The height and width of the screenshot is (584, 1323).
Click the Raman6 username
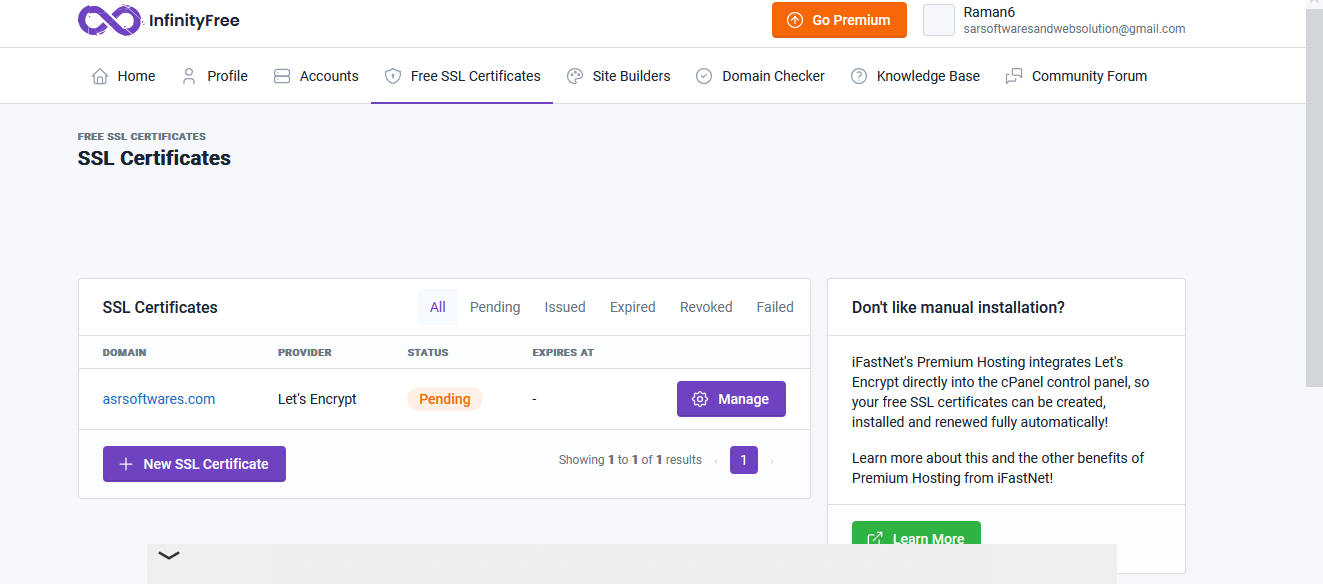[x=989, y=12]
